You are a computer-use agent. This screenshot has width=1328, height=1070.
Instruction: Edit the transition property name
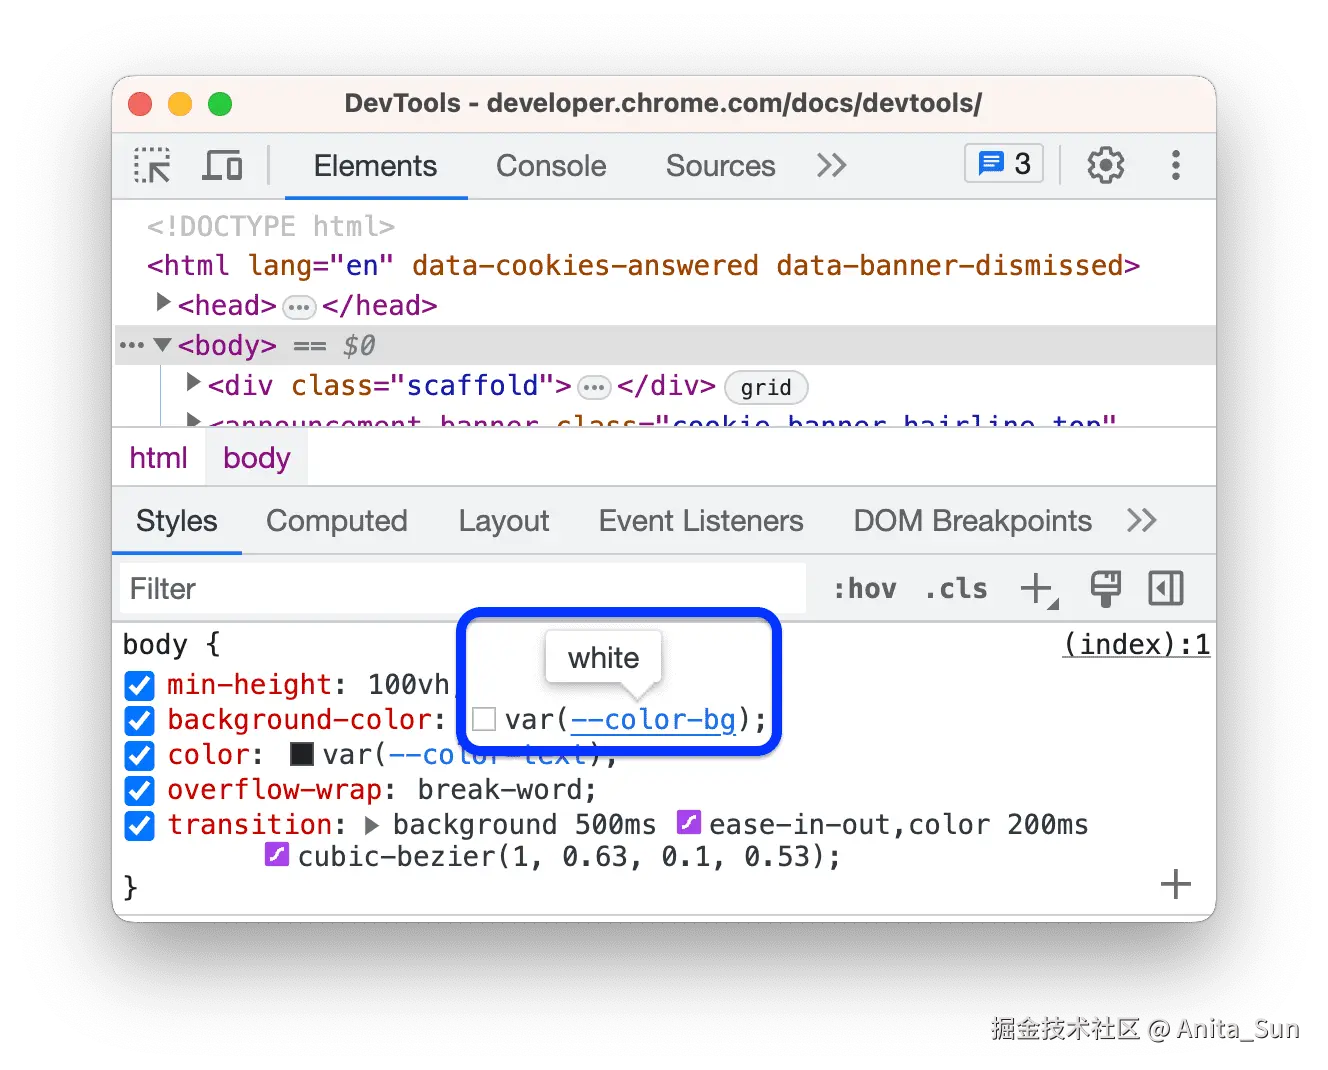click(x=249, y=825)
